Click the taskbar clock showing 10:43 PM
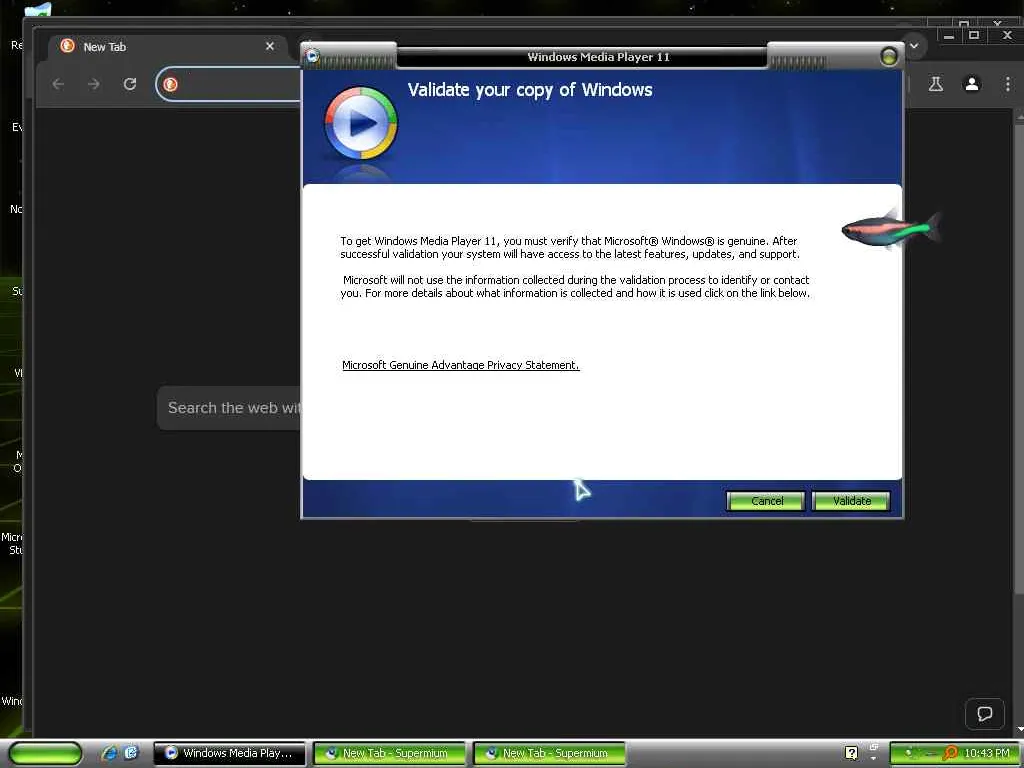1024x768 pixels. coord(986,753)
